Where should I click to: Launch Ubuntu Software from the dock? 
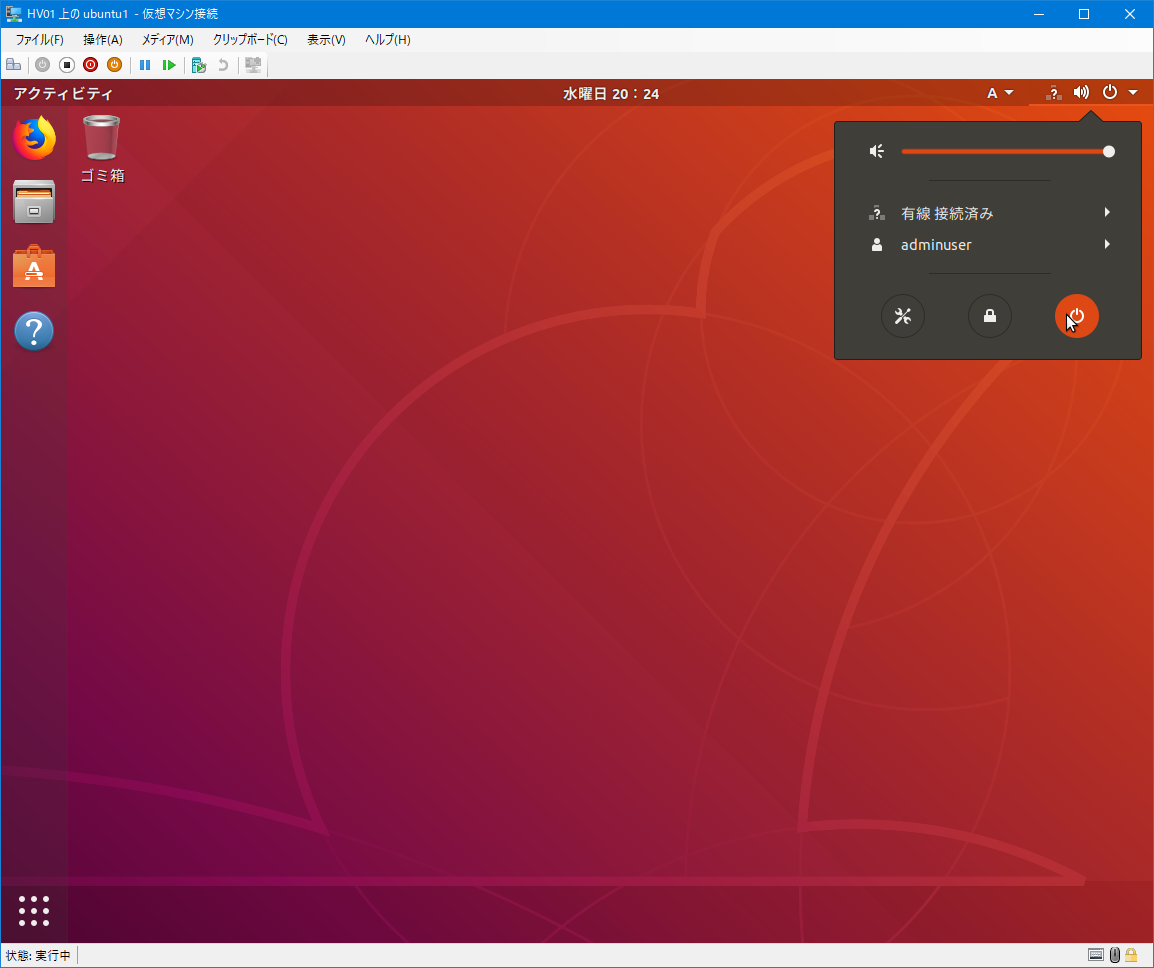click(34, 267)
